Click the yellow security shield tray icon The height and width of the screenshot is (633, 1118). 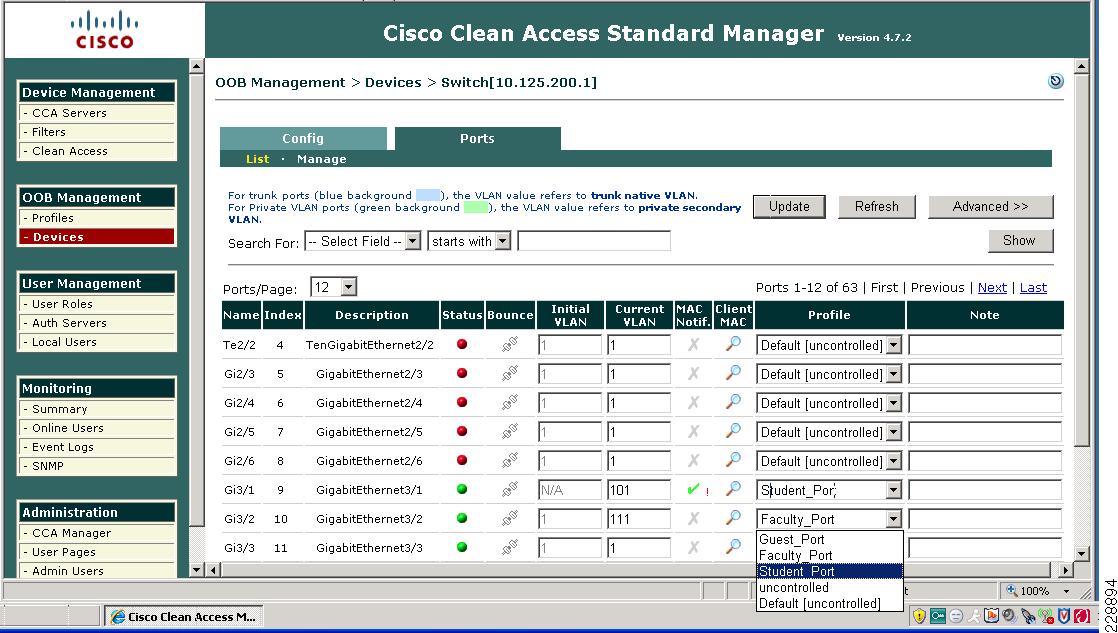pyautogui.click(x=920, y=616)
